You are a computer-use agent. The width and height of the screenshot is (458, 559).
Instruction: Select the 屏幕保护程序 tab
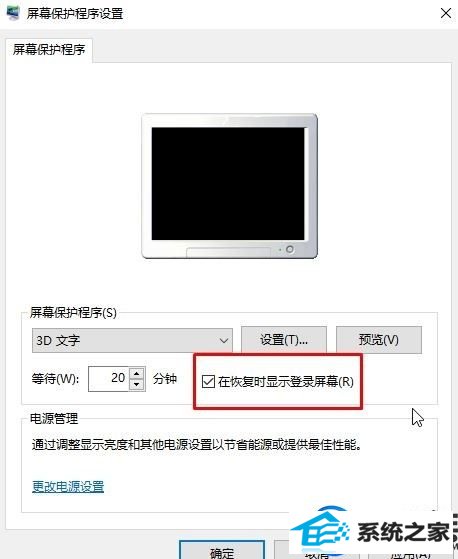49,50
